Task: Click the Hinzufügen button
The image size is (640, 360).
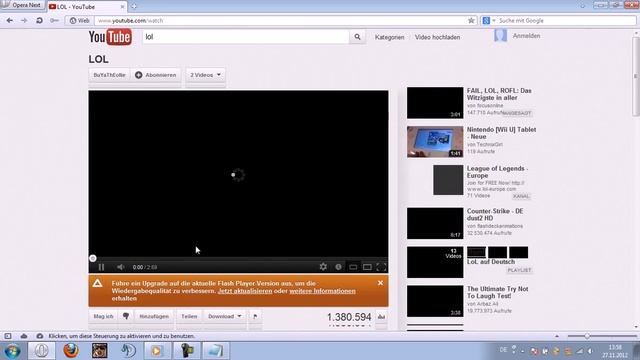Action: pos(154,316)
